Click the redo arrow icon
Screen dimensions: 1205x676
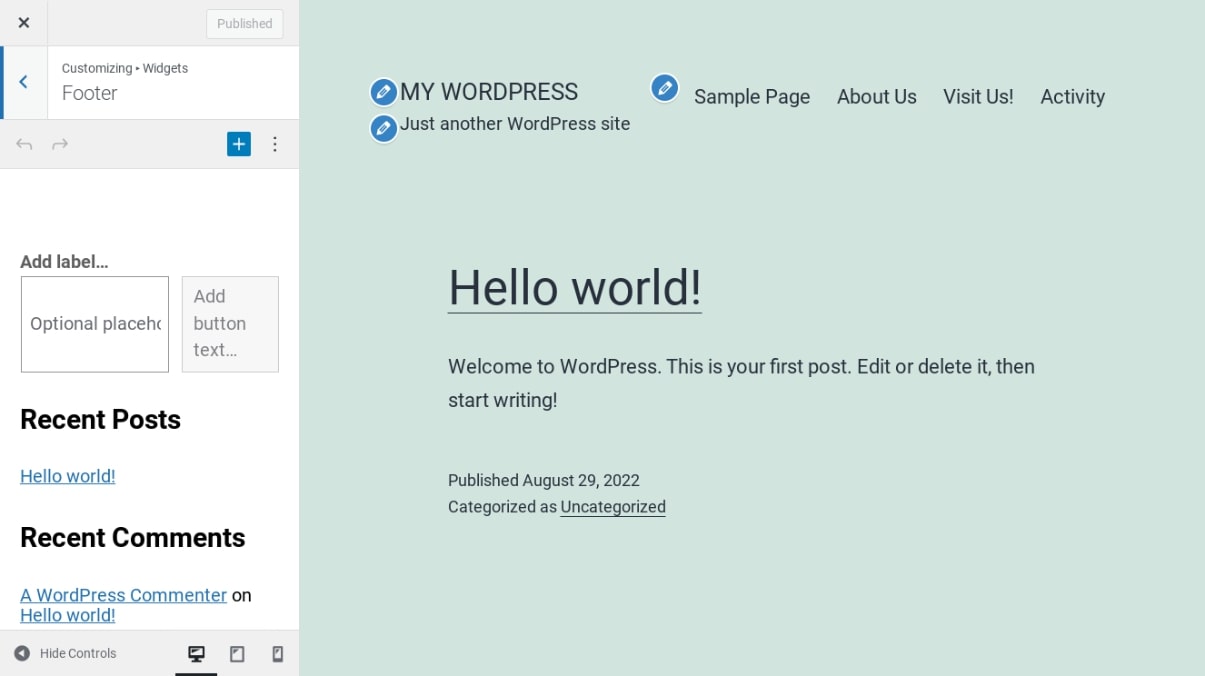pyautogui.click(x=60, y=145)
